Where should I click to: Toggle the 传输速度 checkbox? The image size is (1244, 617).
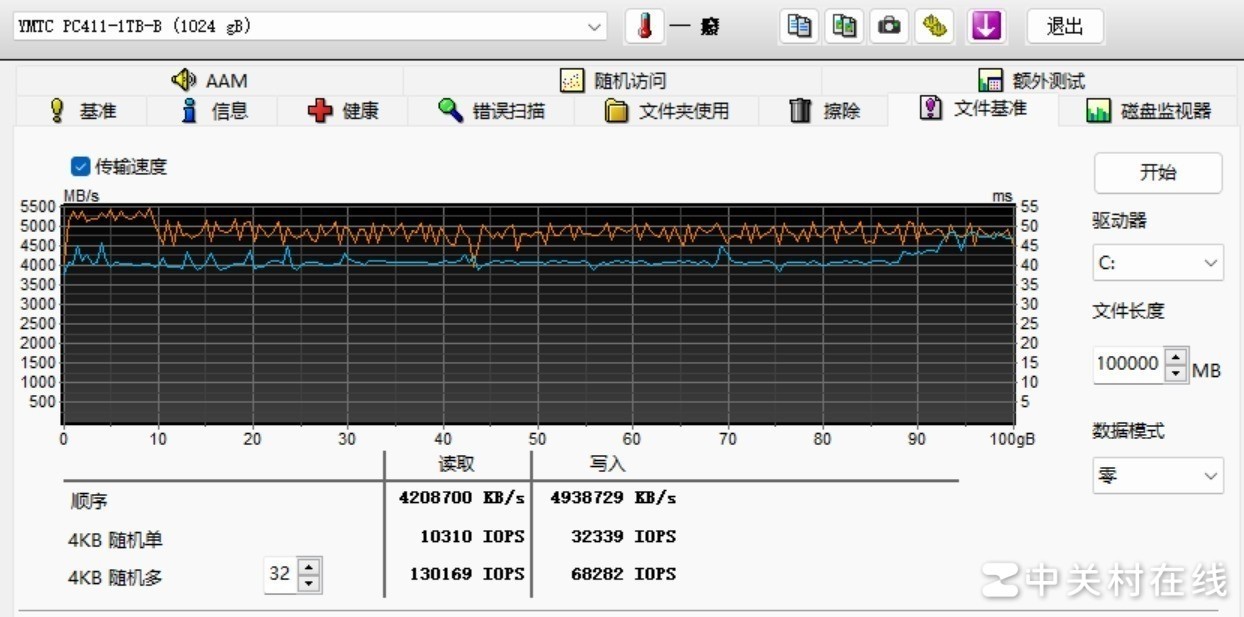click(81, 167)
